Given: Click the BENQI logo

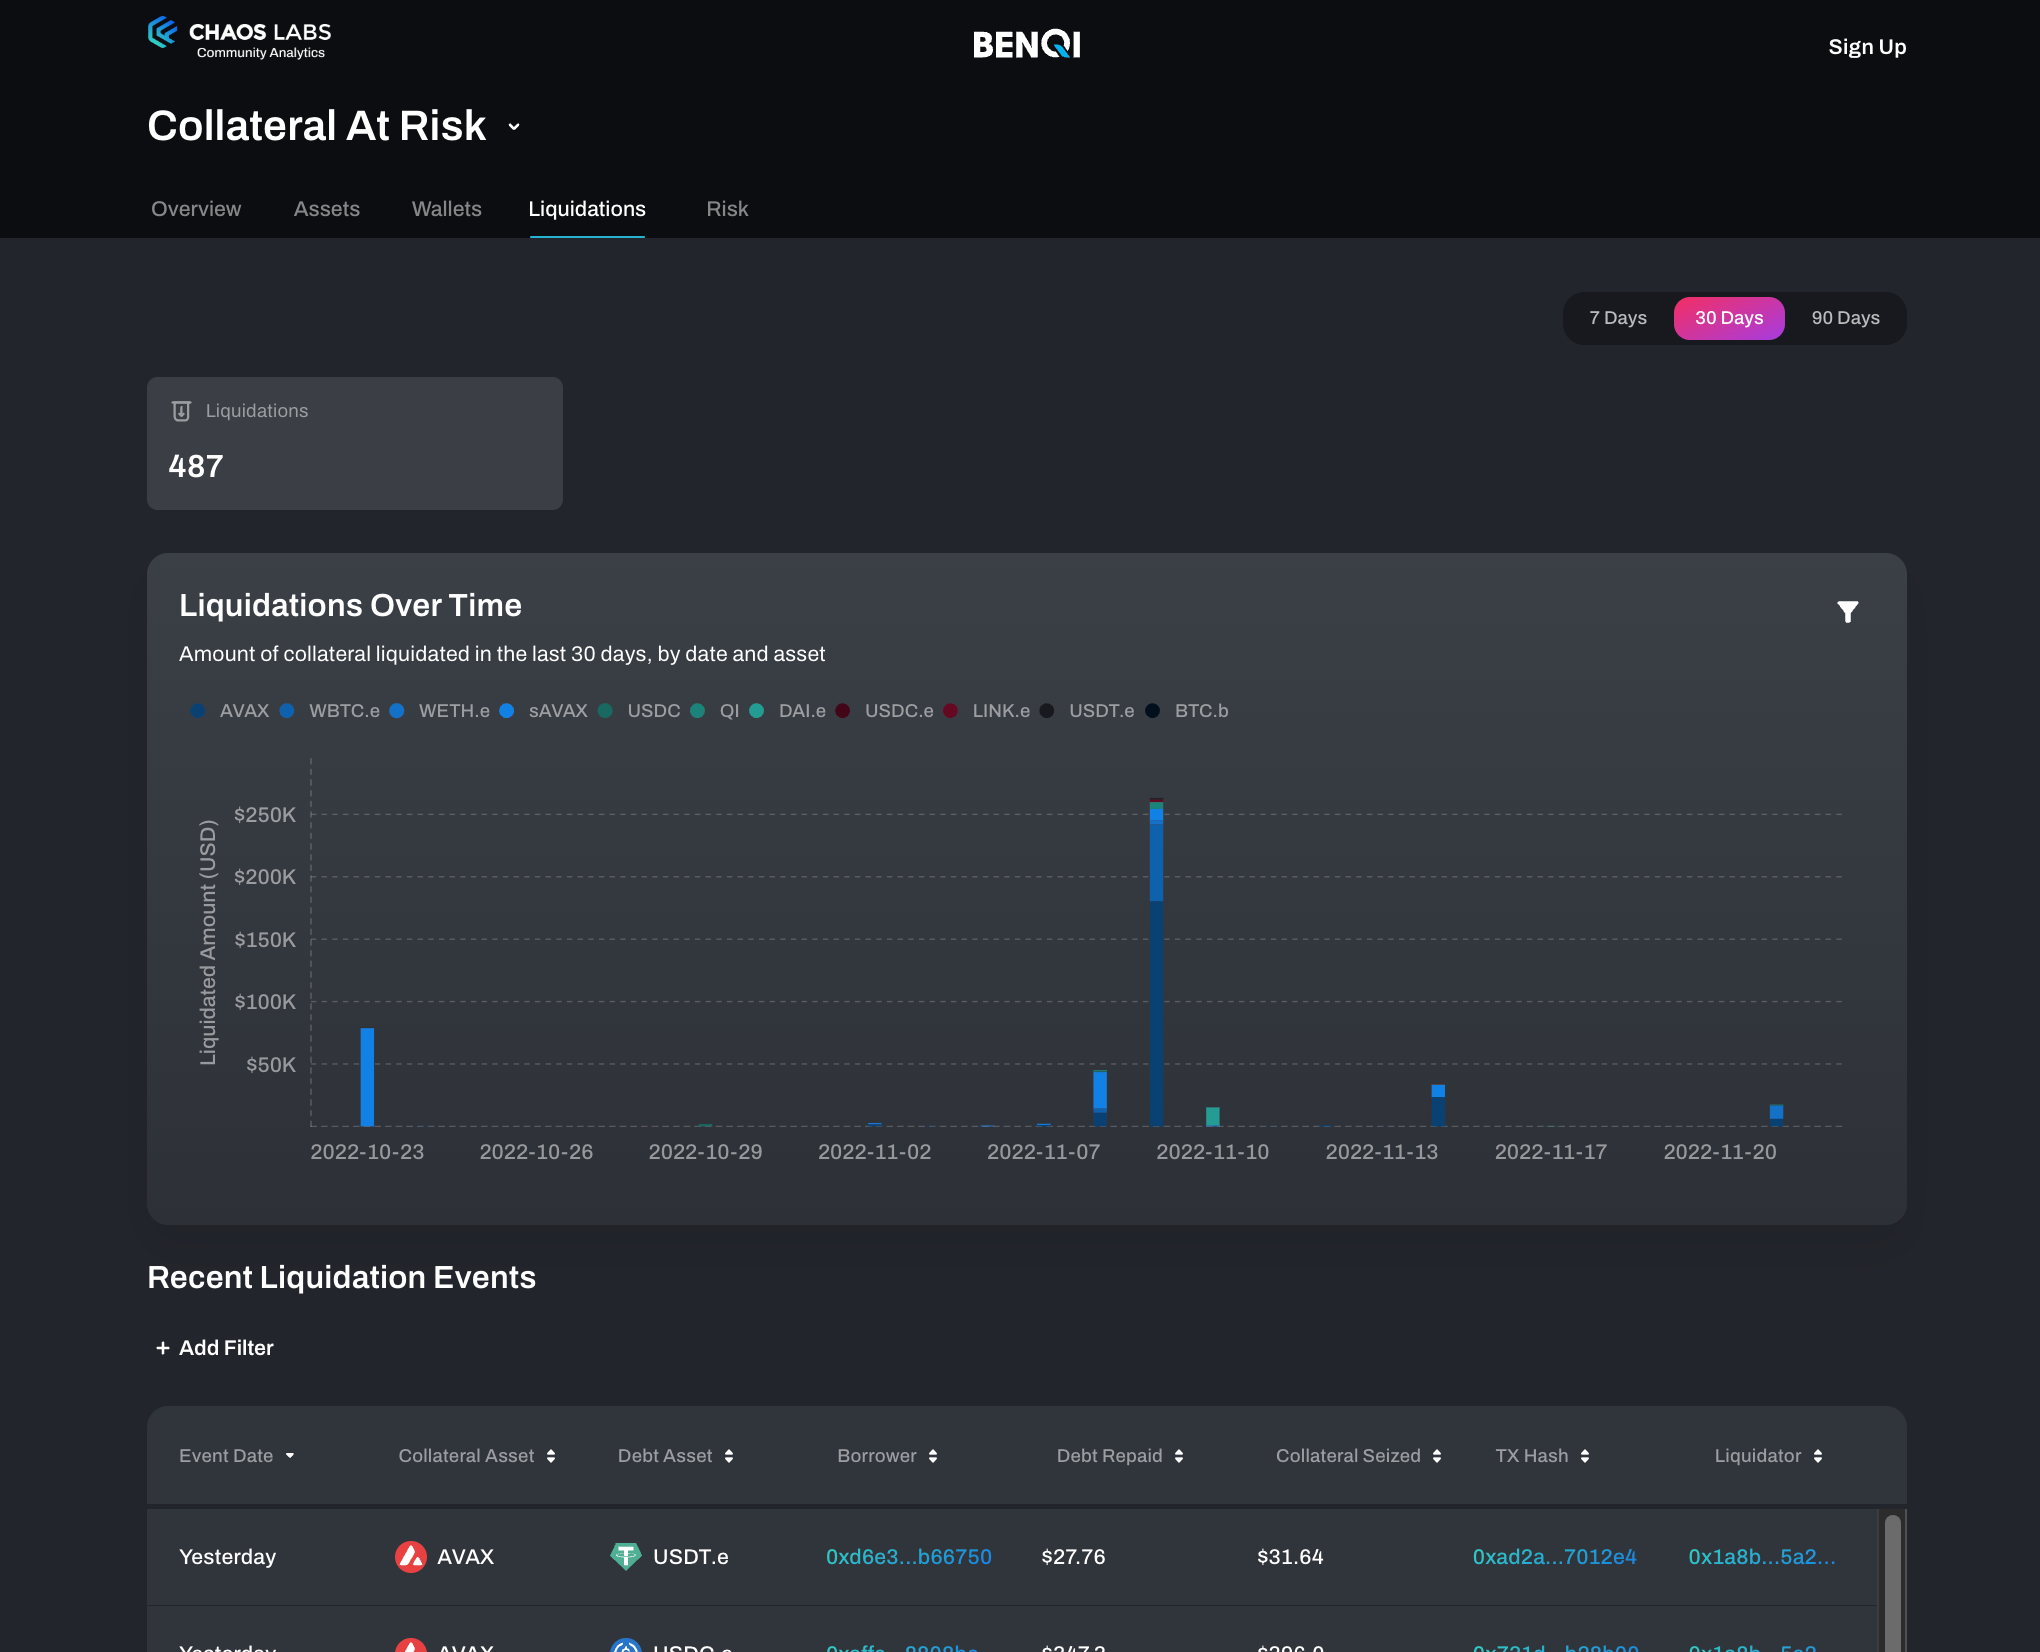Looking at the screenshot, I should click(1026, 45).
